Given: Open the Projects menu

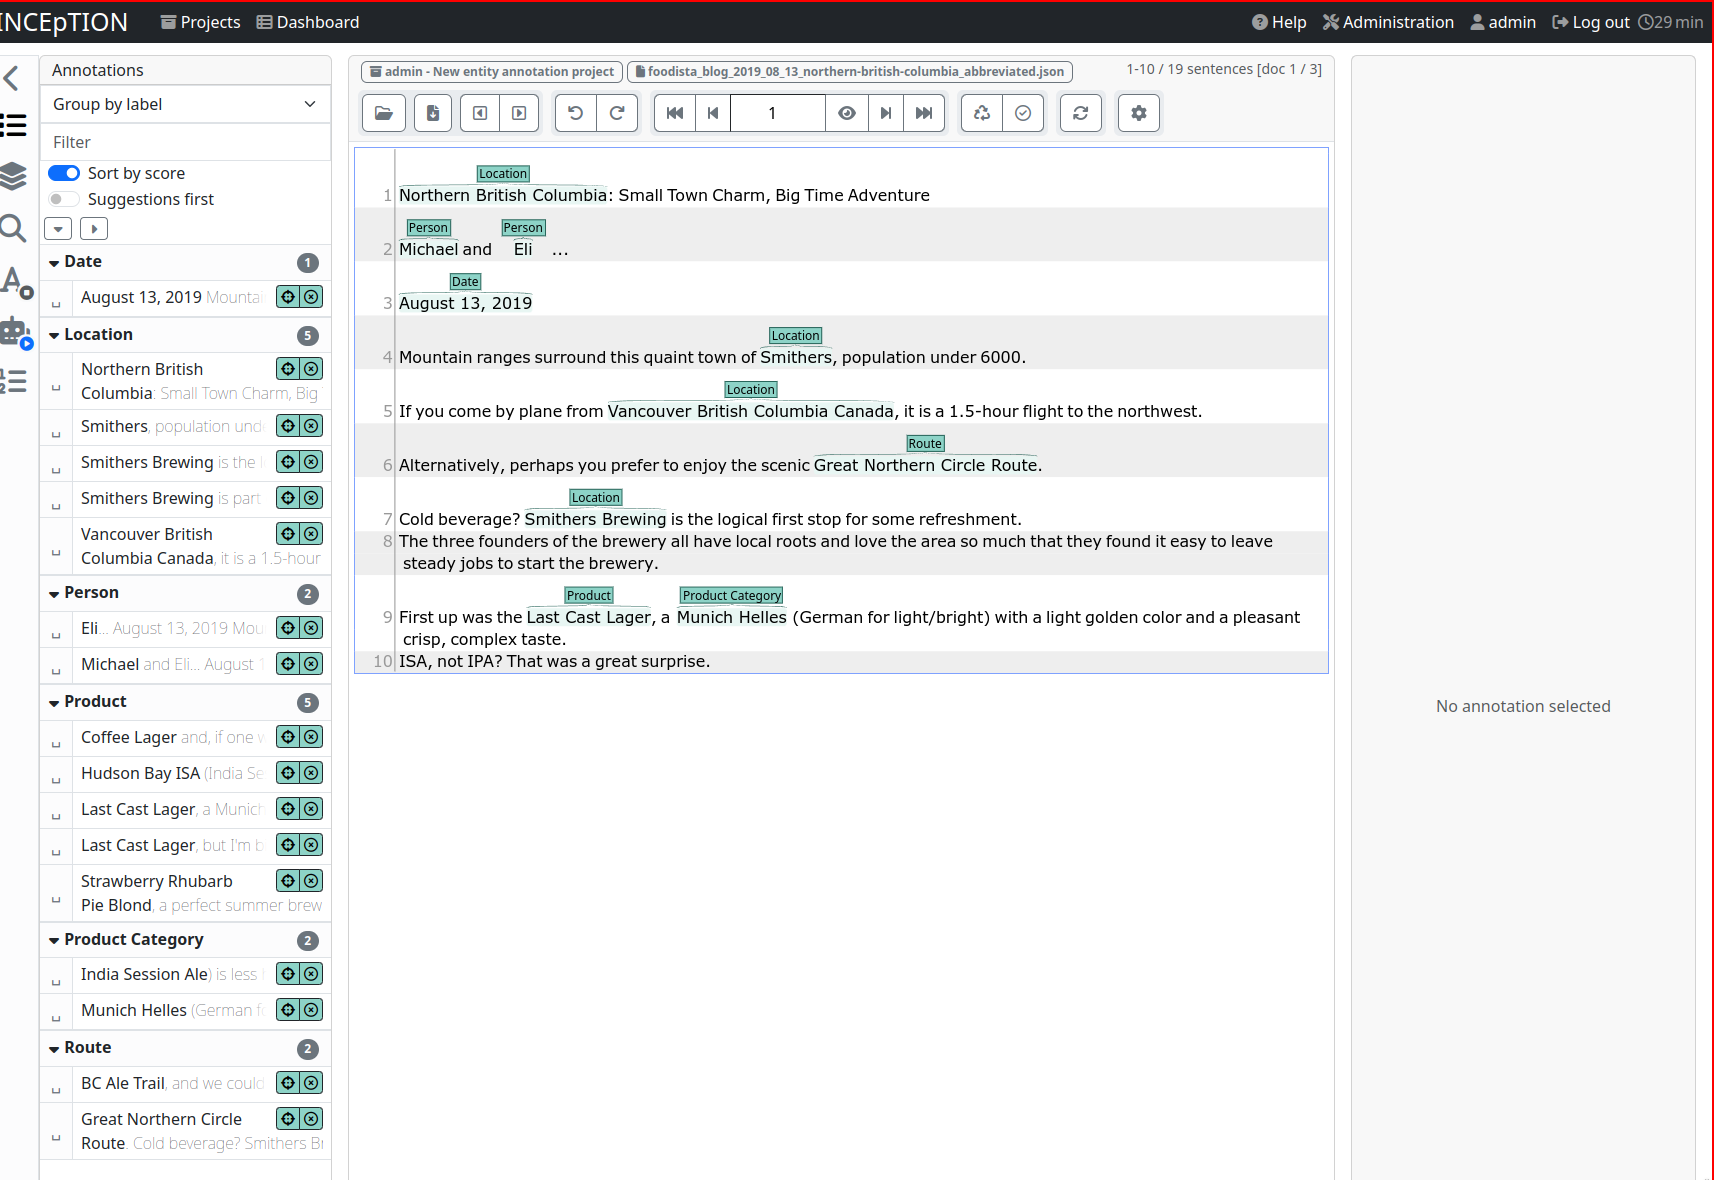Looking at the screenshot, I should click(200, 22).
